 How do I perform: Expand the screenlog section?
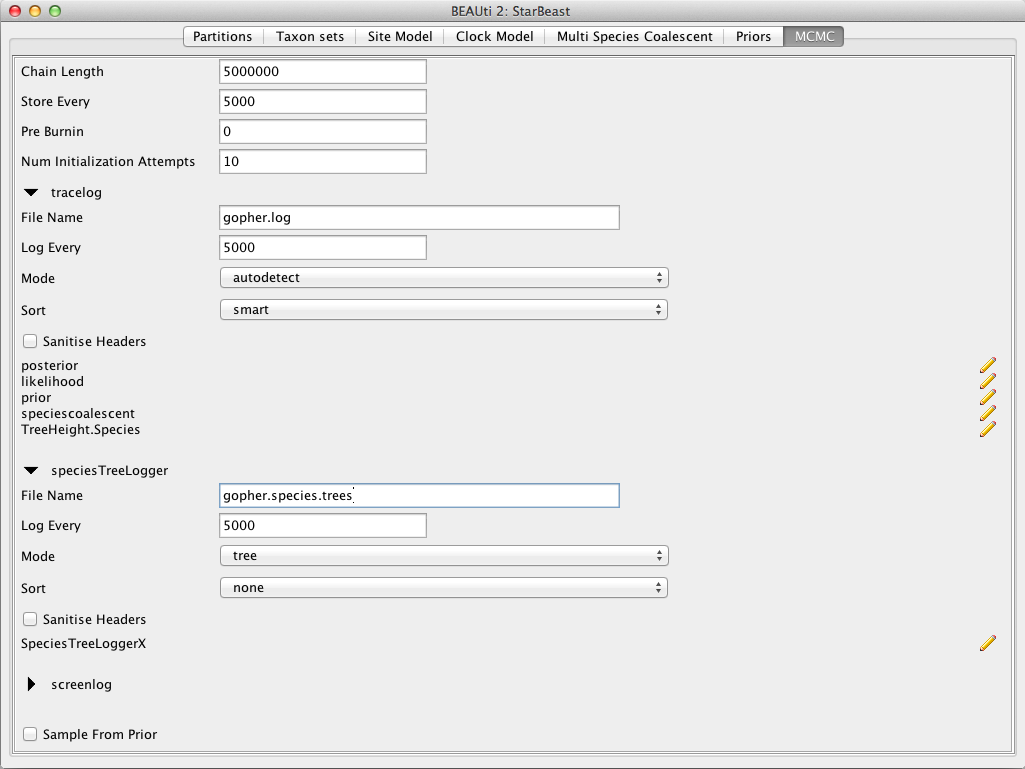(x=32, y=685)
